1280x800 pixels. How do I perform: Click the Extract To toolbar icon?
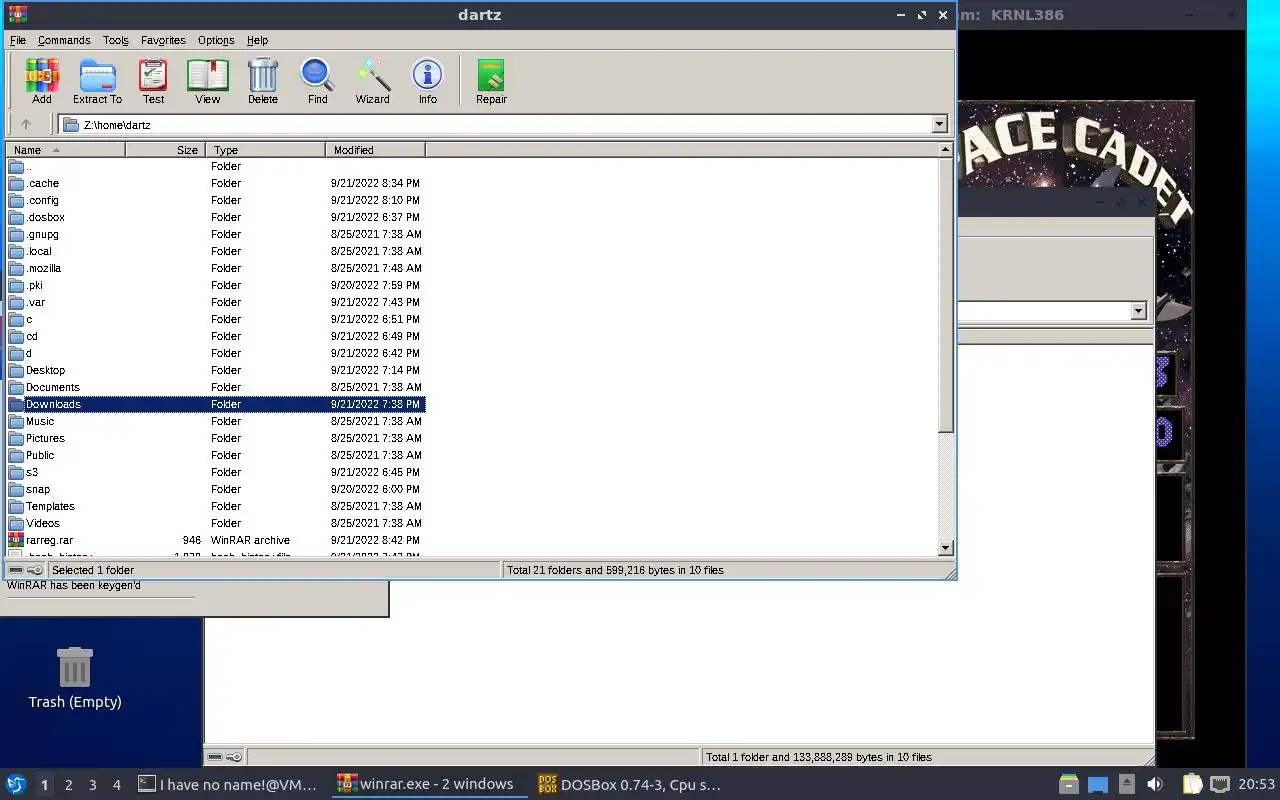[x=97, y=81]
